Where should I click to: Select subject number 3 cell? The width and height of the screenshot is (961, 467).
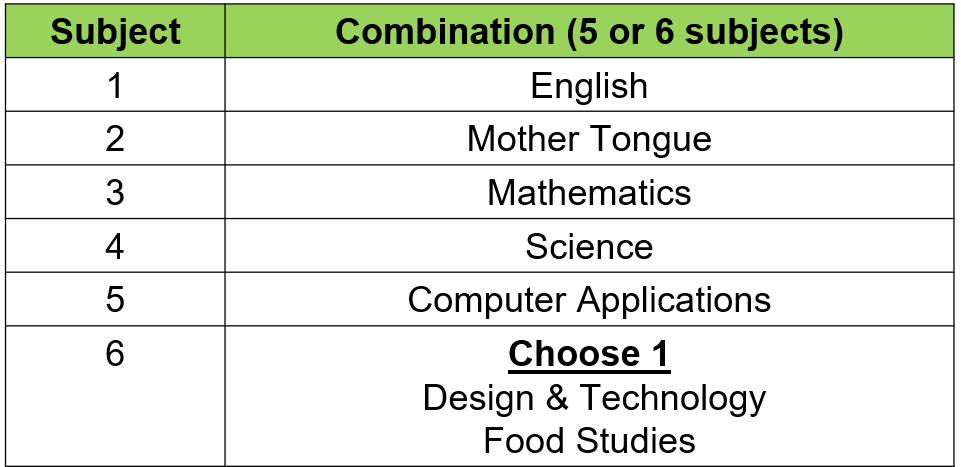[x=115, y=193]
